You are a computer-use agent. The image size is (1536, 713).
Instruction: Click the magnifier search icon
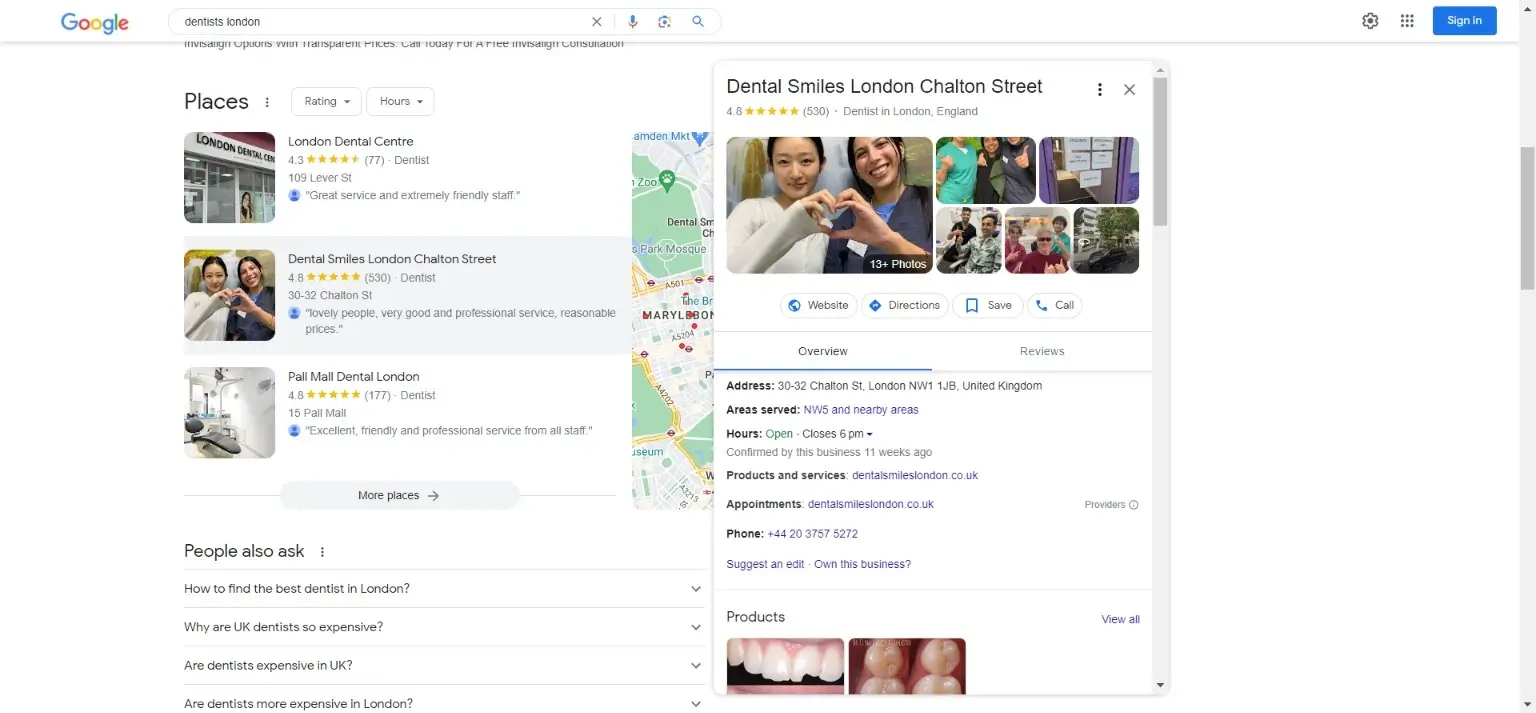pos(698,21)
